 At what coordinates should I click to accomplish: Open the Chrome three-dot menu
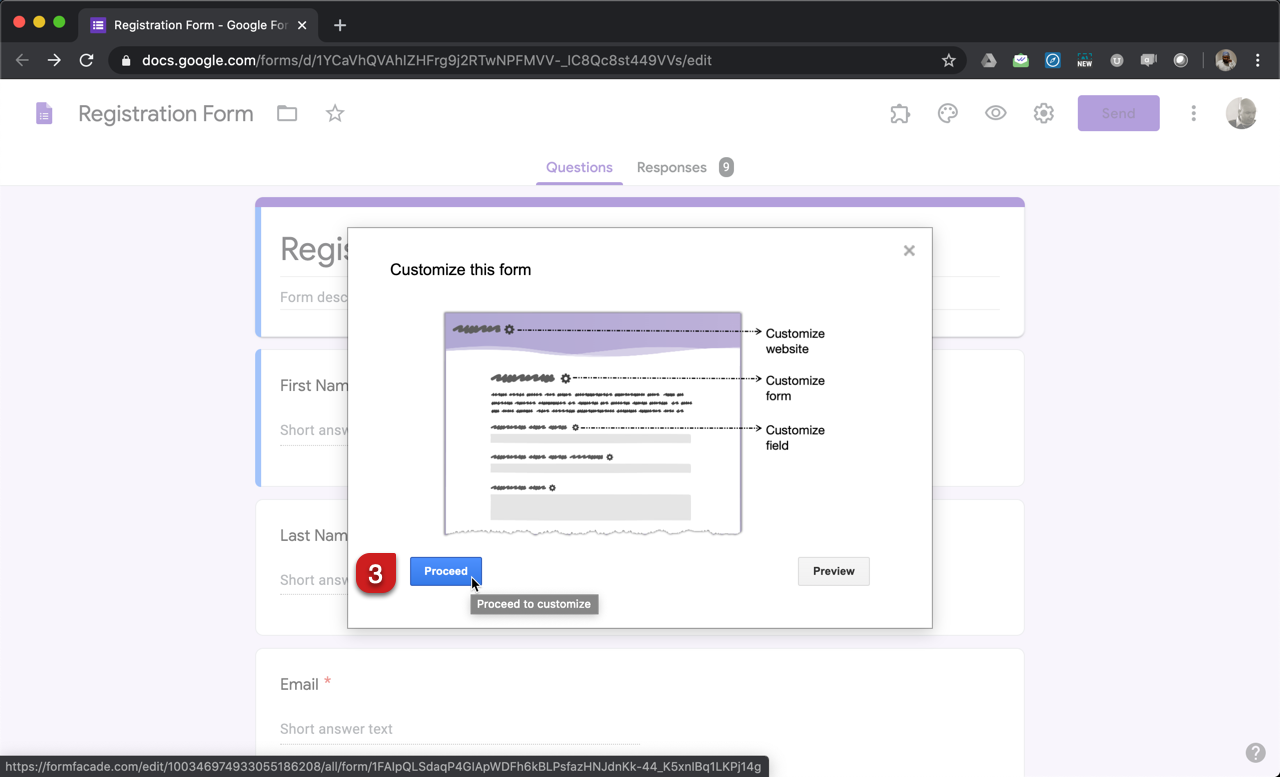(x=1258, y=60)
